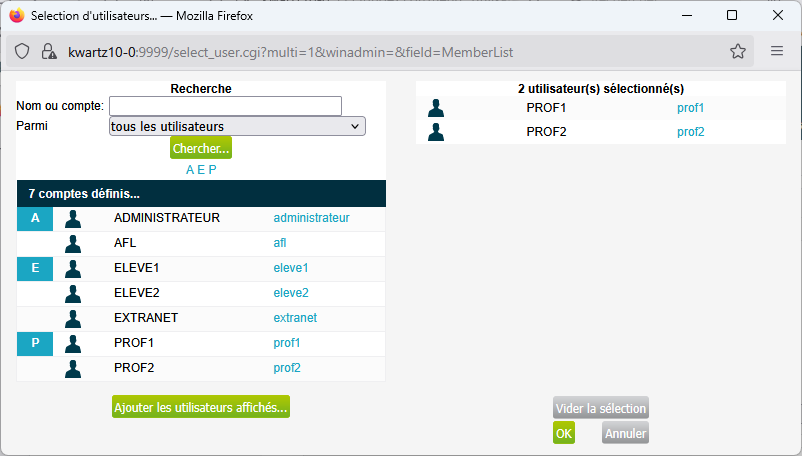802x456 pixels.
Task: Click the user icon beside EXTRANET
Action: (x=73, y=319)
